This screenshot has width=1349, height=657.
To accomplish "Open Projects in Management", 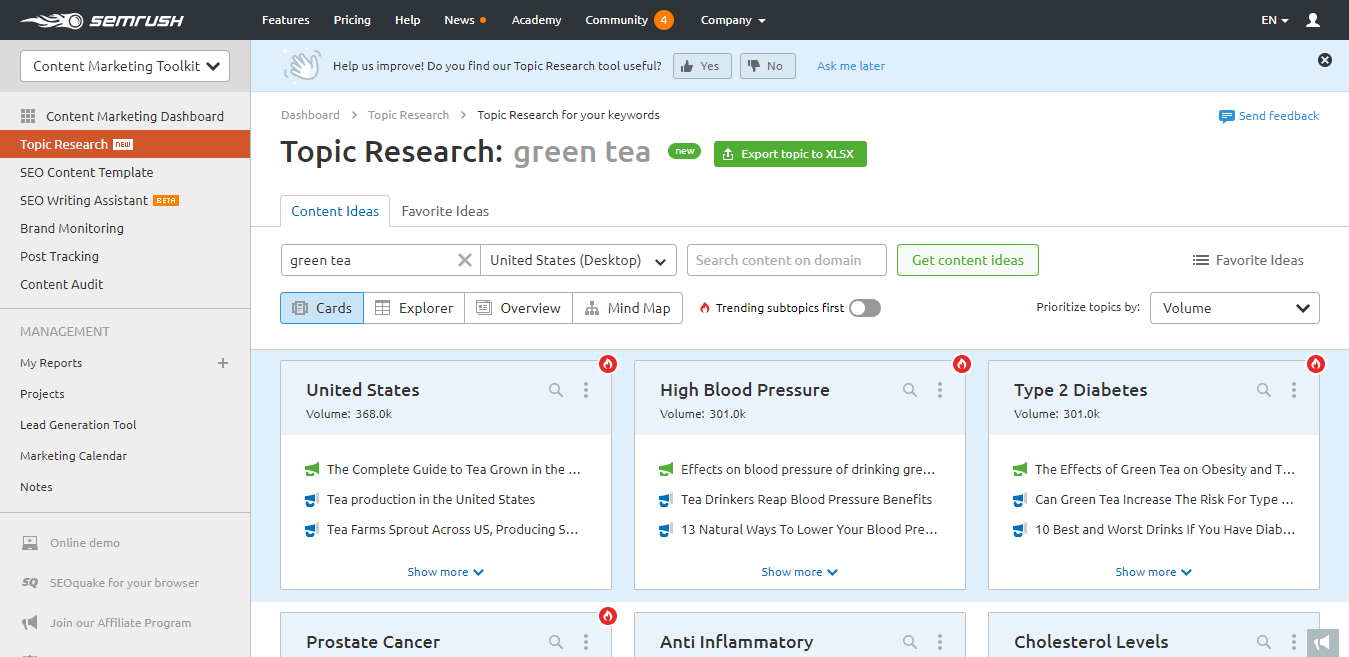I will click(42, 394).
